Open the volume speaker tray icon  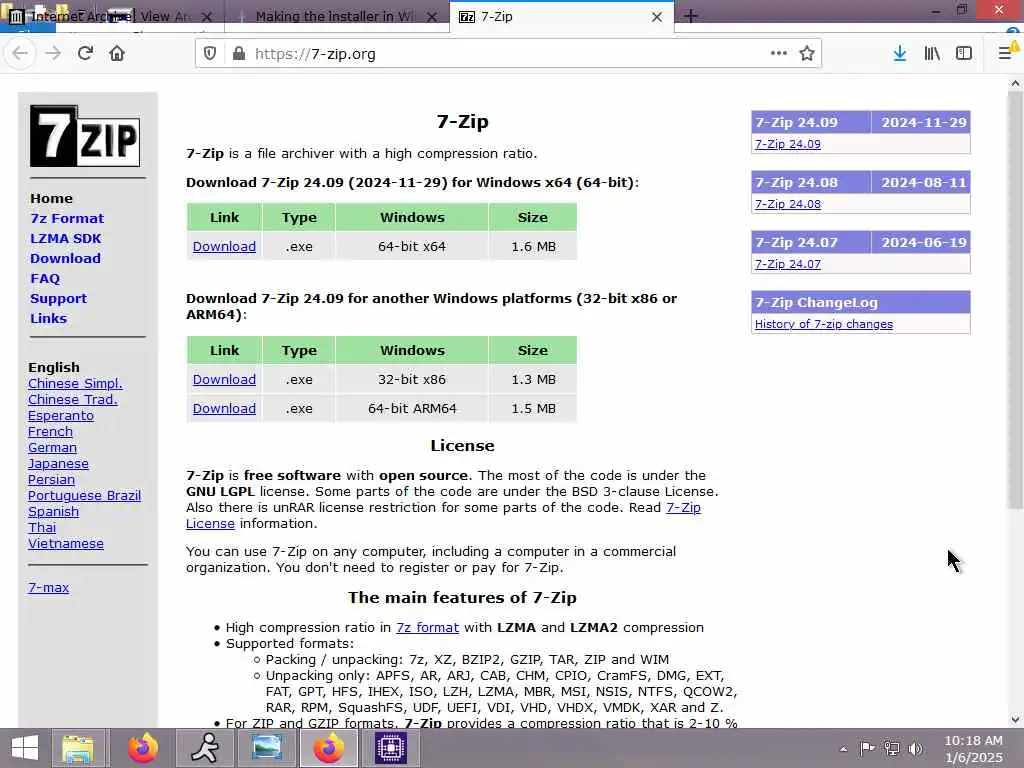tap(916, 748)
